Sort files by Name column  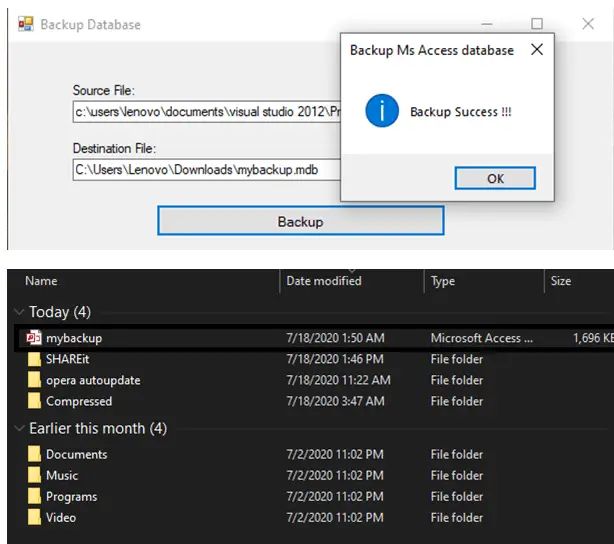point(41,281)
